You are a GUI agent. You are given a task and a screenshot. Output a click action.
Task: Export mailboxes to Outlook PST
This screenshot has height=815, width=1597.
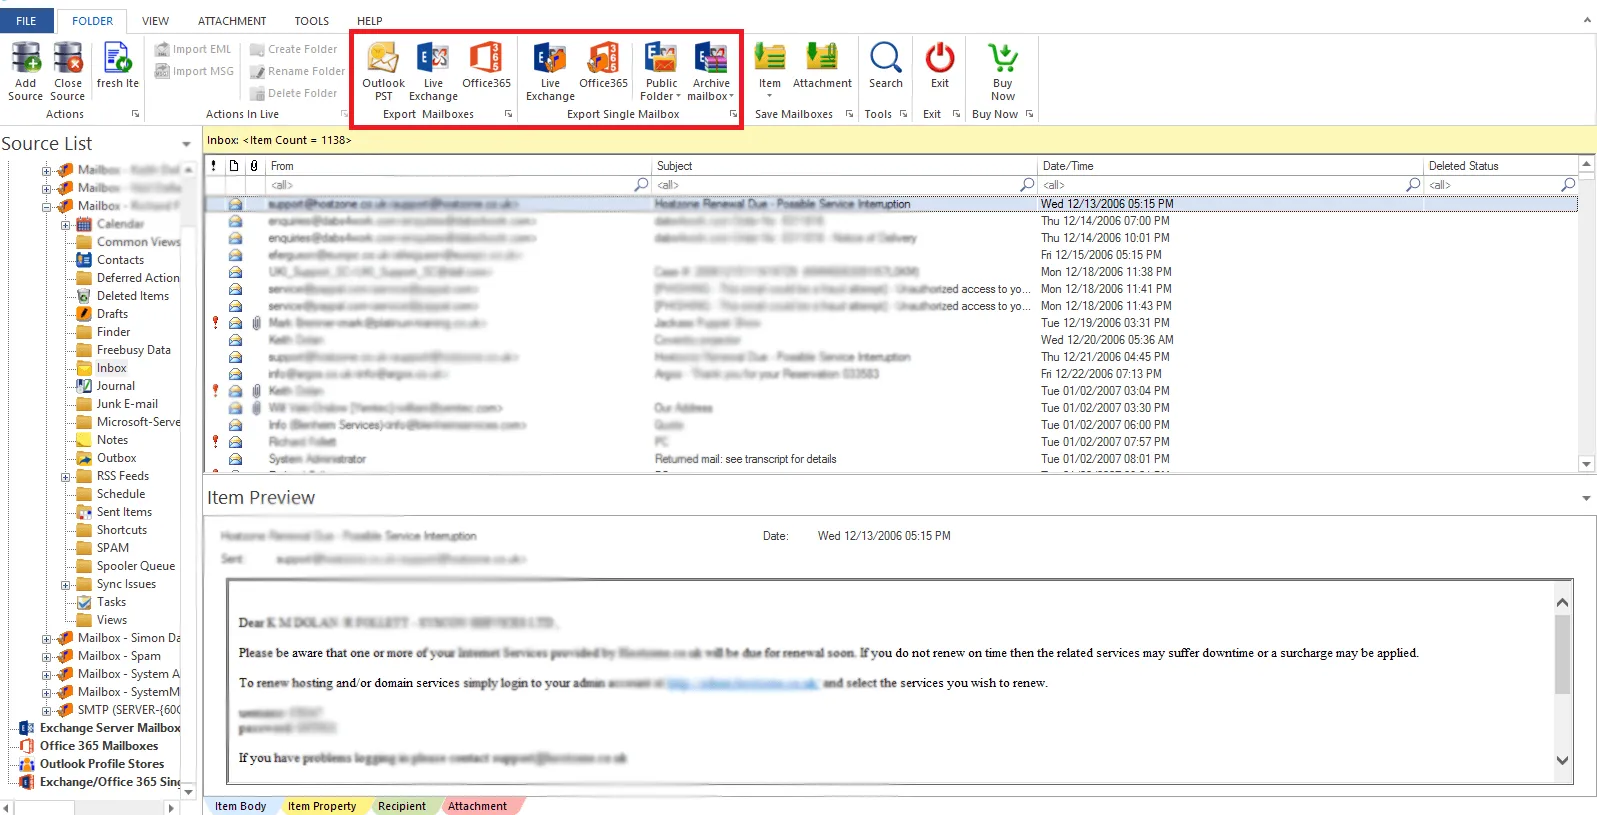click(x=383, y=71)
